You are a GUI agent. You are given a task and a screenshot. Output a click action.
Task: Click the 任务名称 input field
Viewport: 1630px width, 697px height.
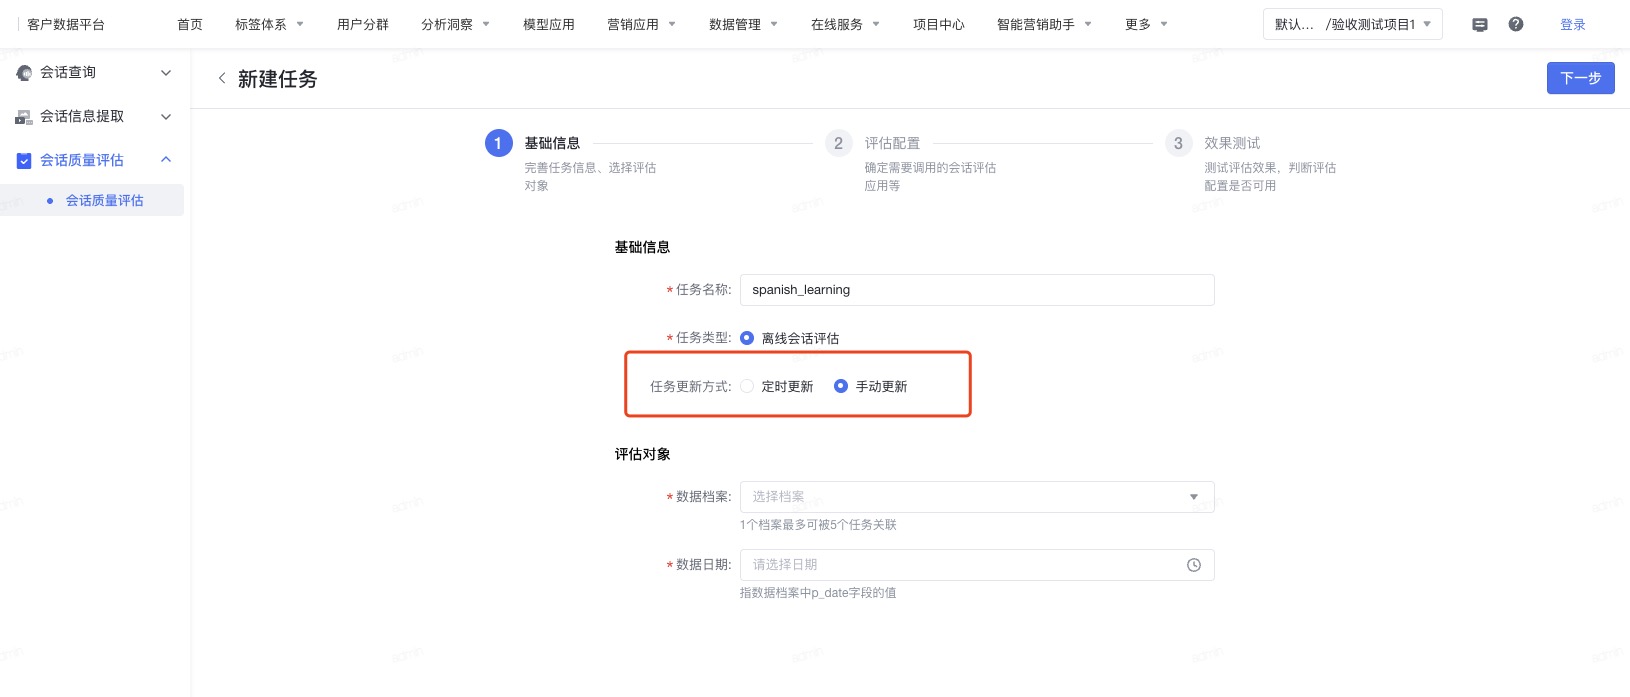[976, 290]
